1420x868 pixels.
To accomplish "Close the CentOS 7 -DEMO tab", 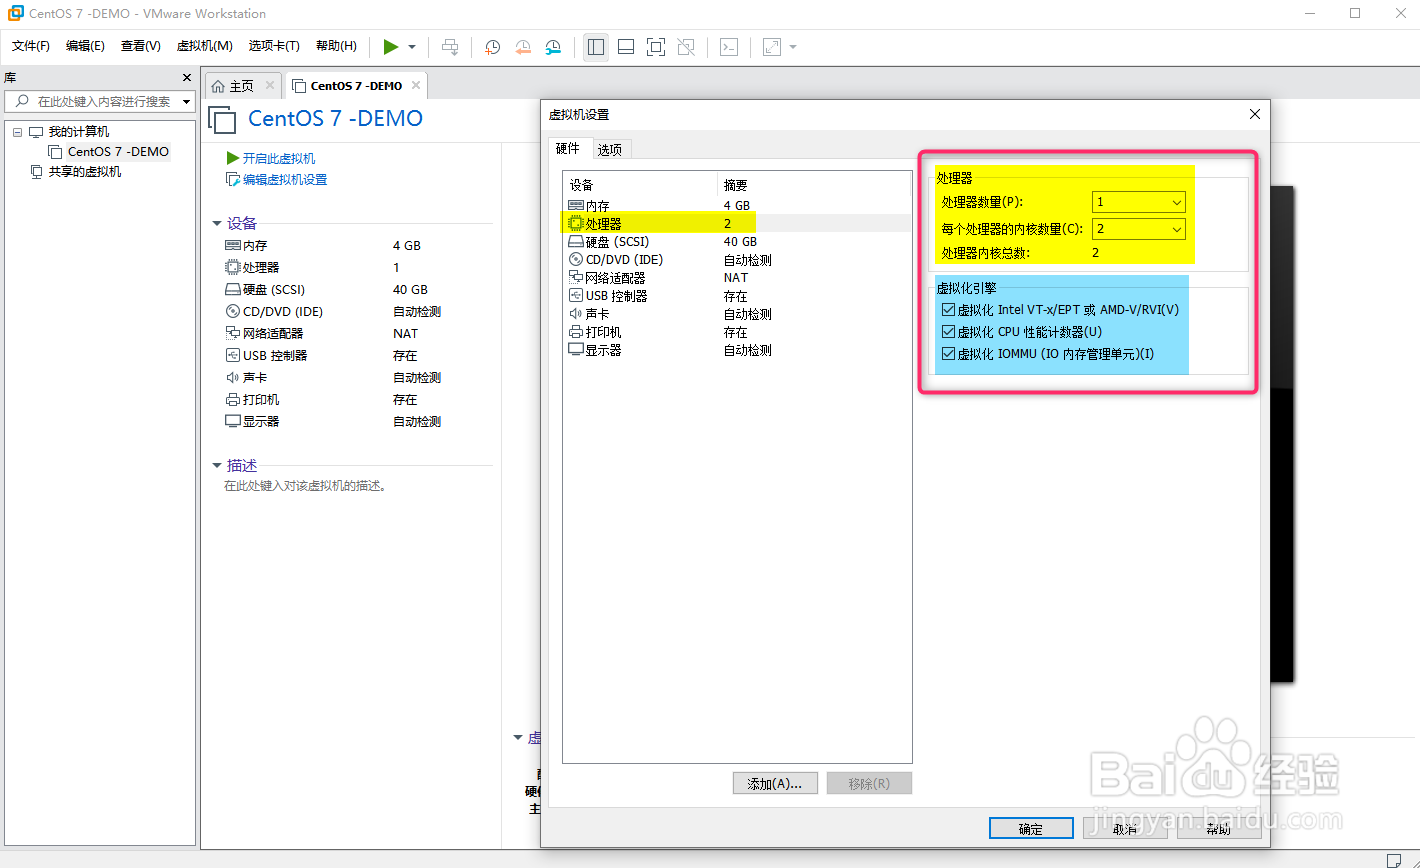I will click(x=416, y=86).
